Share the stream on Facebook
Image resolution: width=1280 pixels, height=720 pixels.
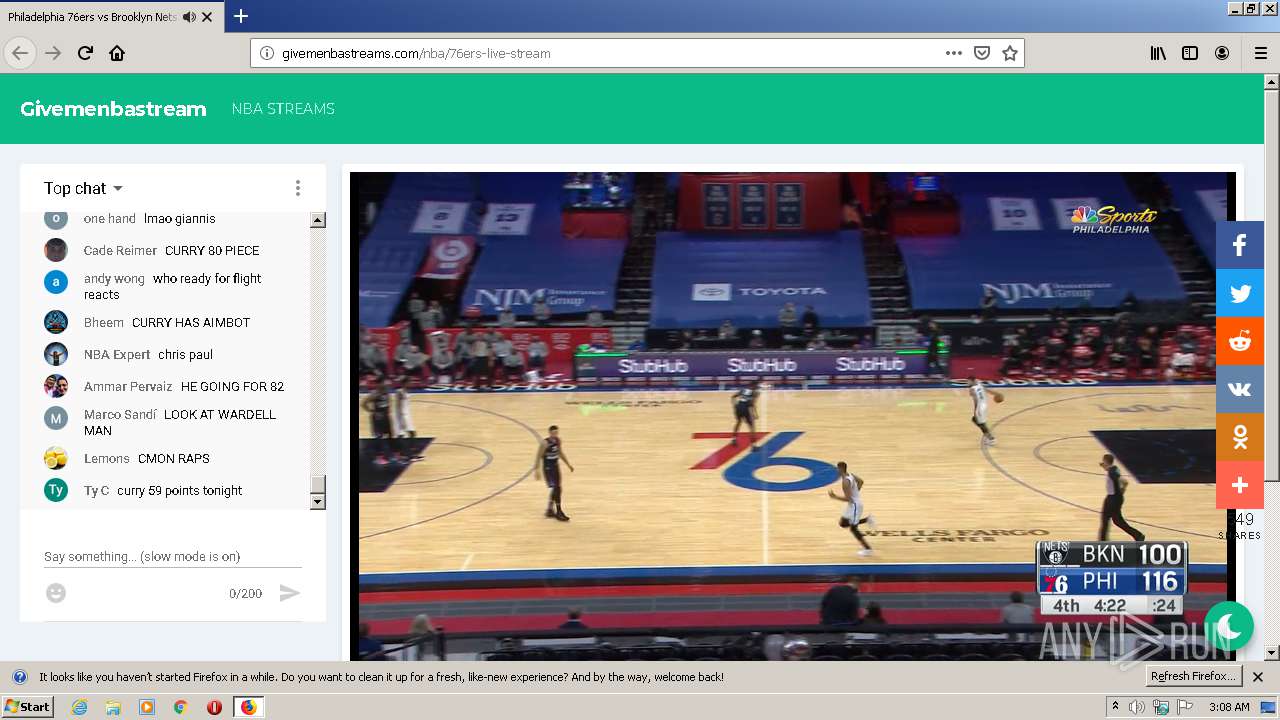(x=1240, y=245)
